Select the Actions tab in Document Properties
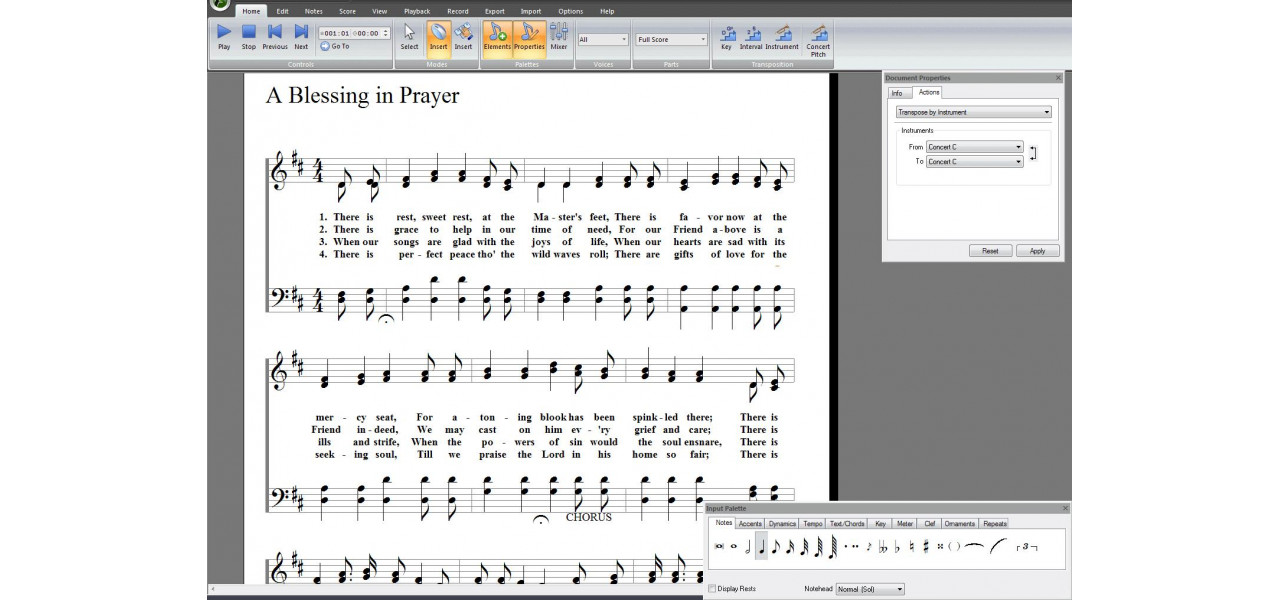The height and width of the screenshot is (600, 1280). coord(929,92)
